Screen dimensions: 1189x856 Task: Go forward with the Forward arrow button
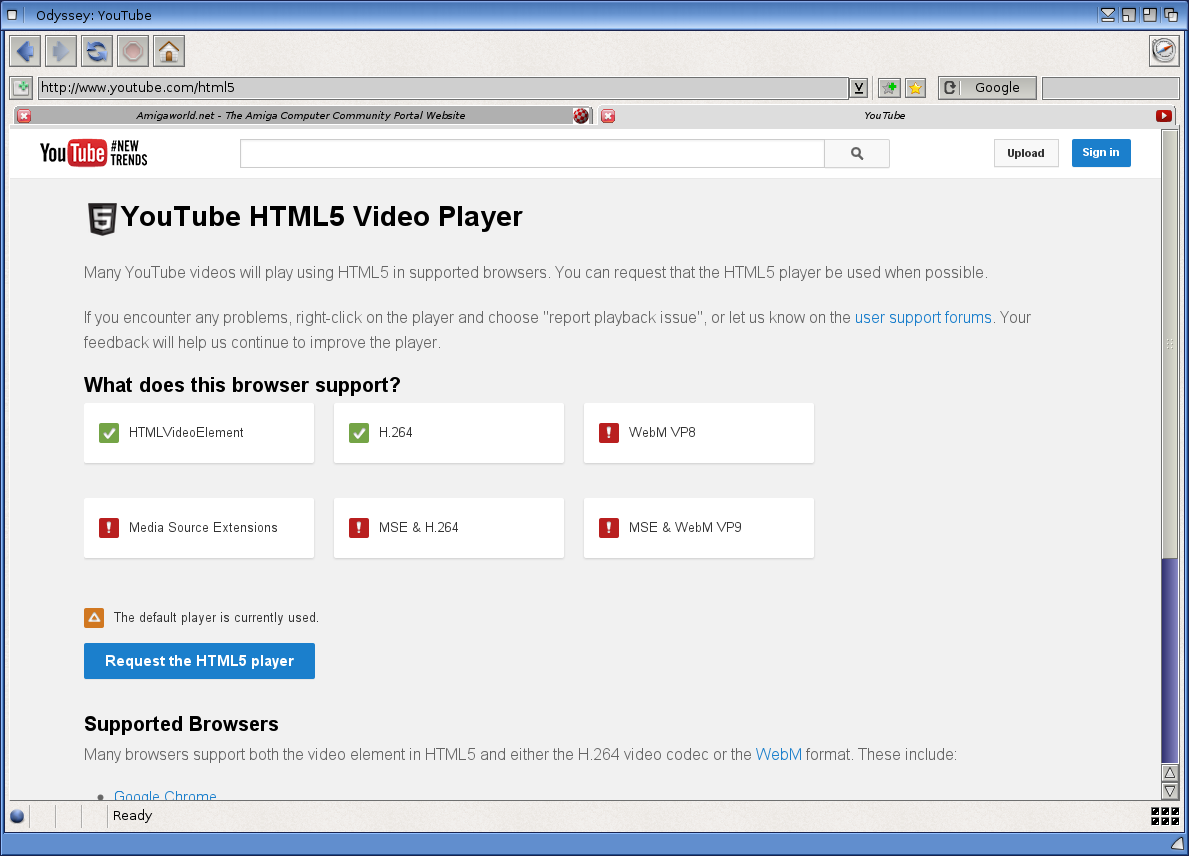click(61, 52)
